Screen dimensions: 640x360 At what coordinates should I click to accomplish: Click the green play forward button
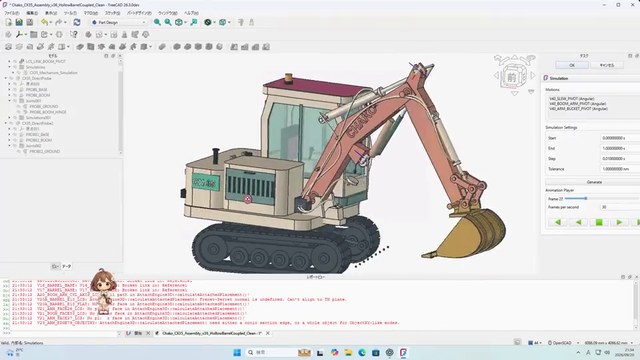coord(619,222)
